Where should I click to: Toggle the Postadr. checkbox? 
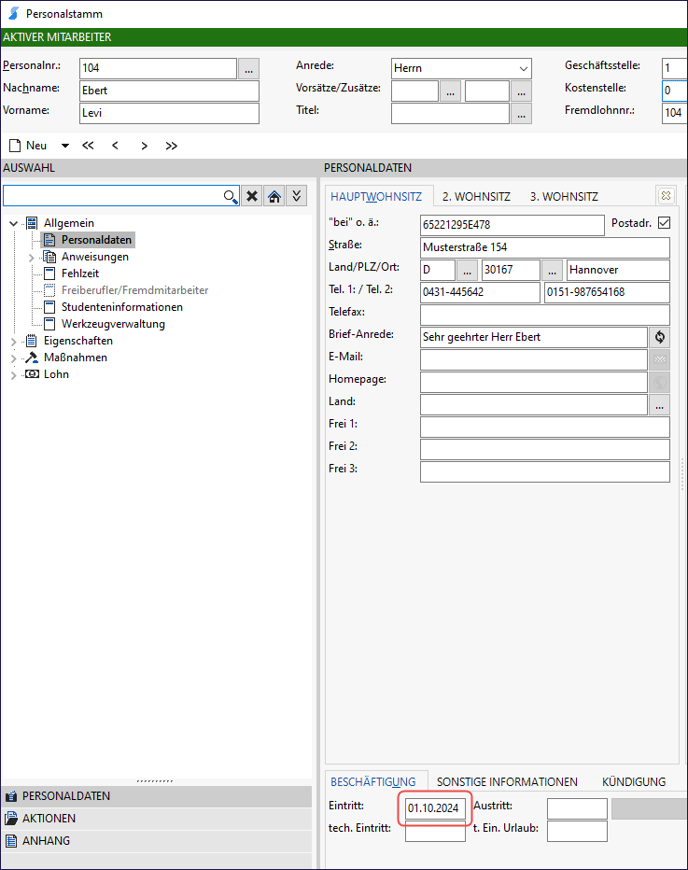(x=664, y=223)
